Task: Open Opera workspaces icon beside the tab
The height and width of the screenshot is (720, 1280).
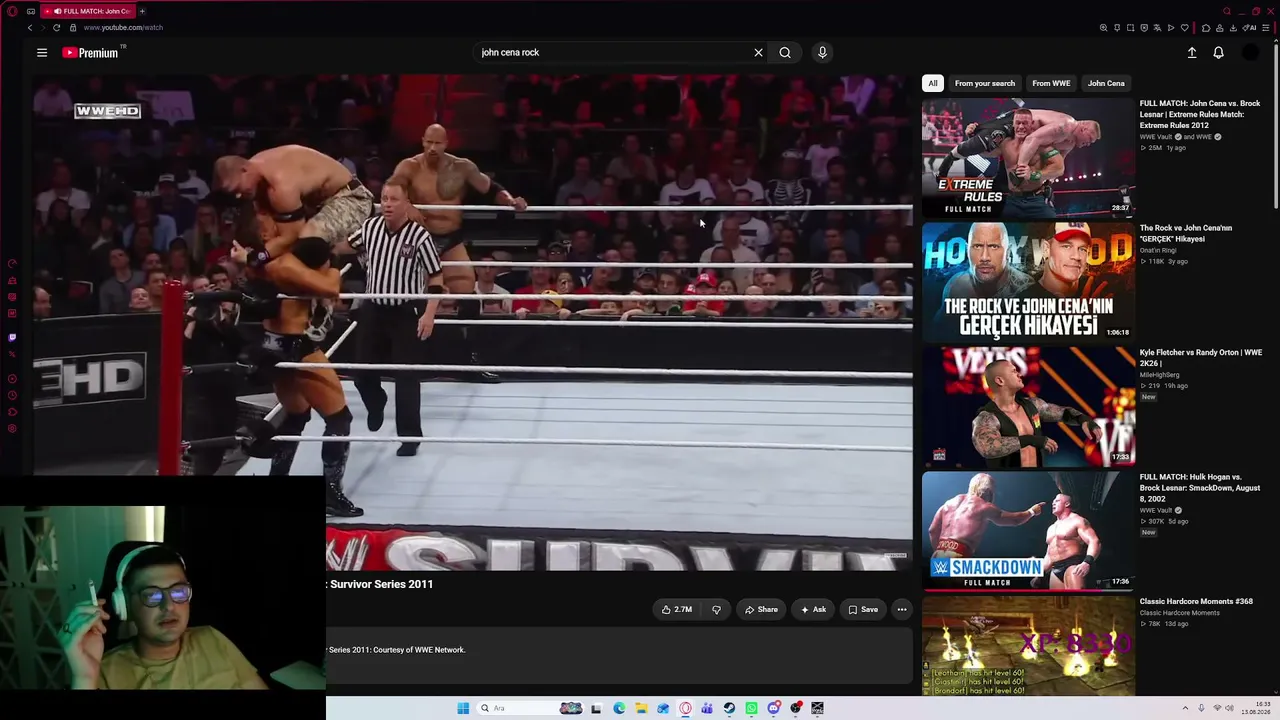Action: coord(31,11)
